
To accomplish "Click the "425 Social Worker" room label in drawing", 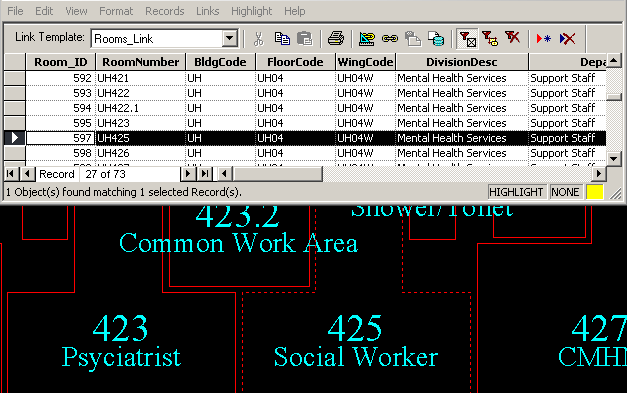I will click(x=355, y=341).
